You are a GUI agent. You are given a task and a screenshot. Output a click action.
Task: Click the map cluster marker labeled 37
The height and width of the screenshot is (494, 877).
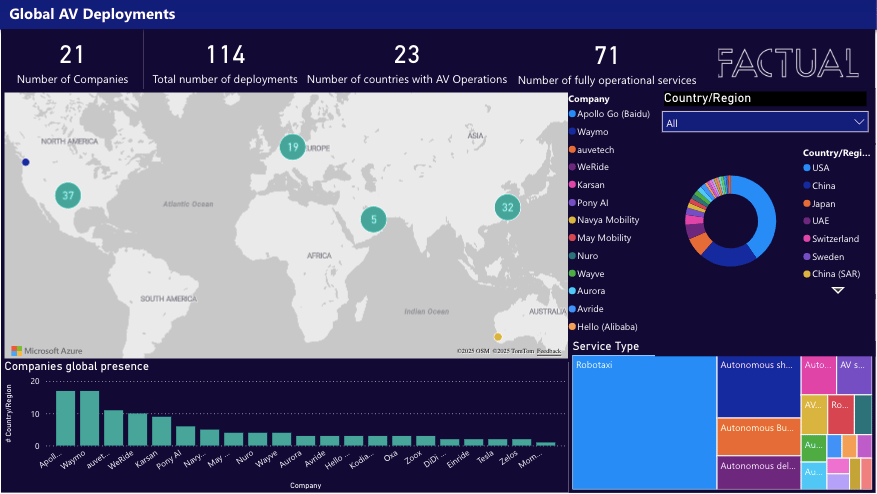click(67, 195)
